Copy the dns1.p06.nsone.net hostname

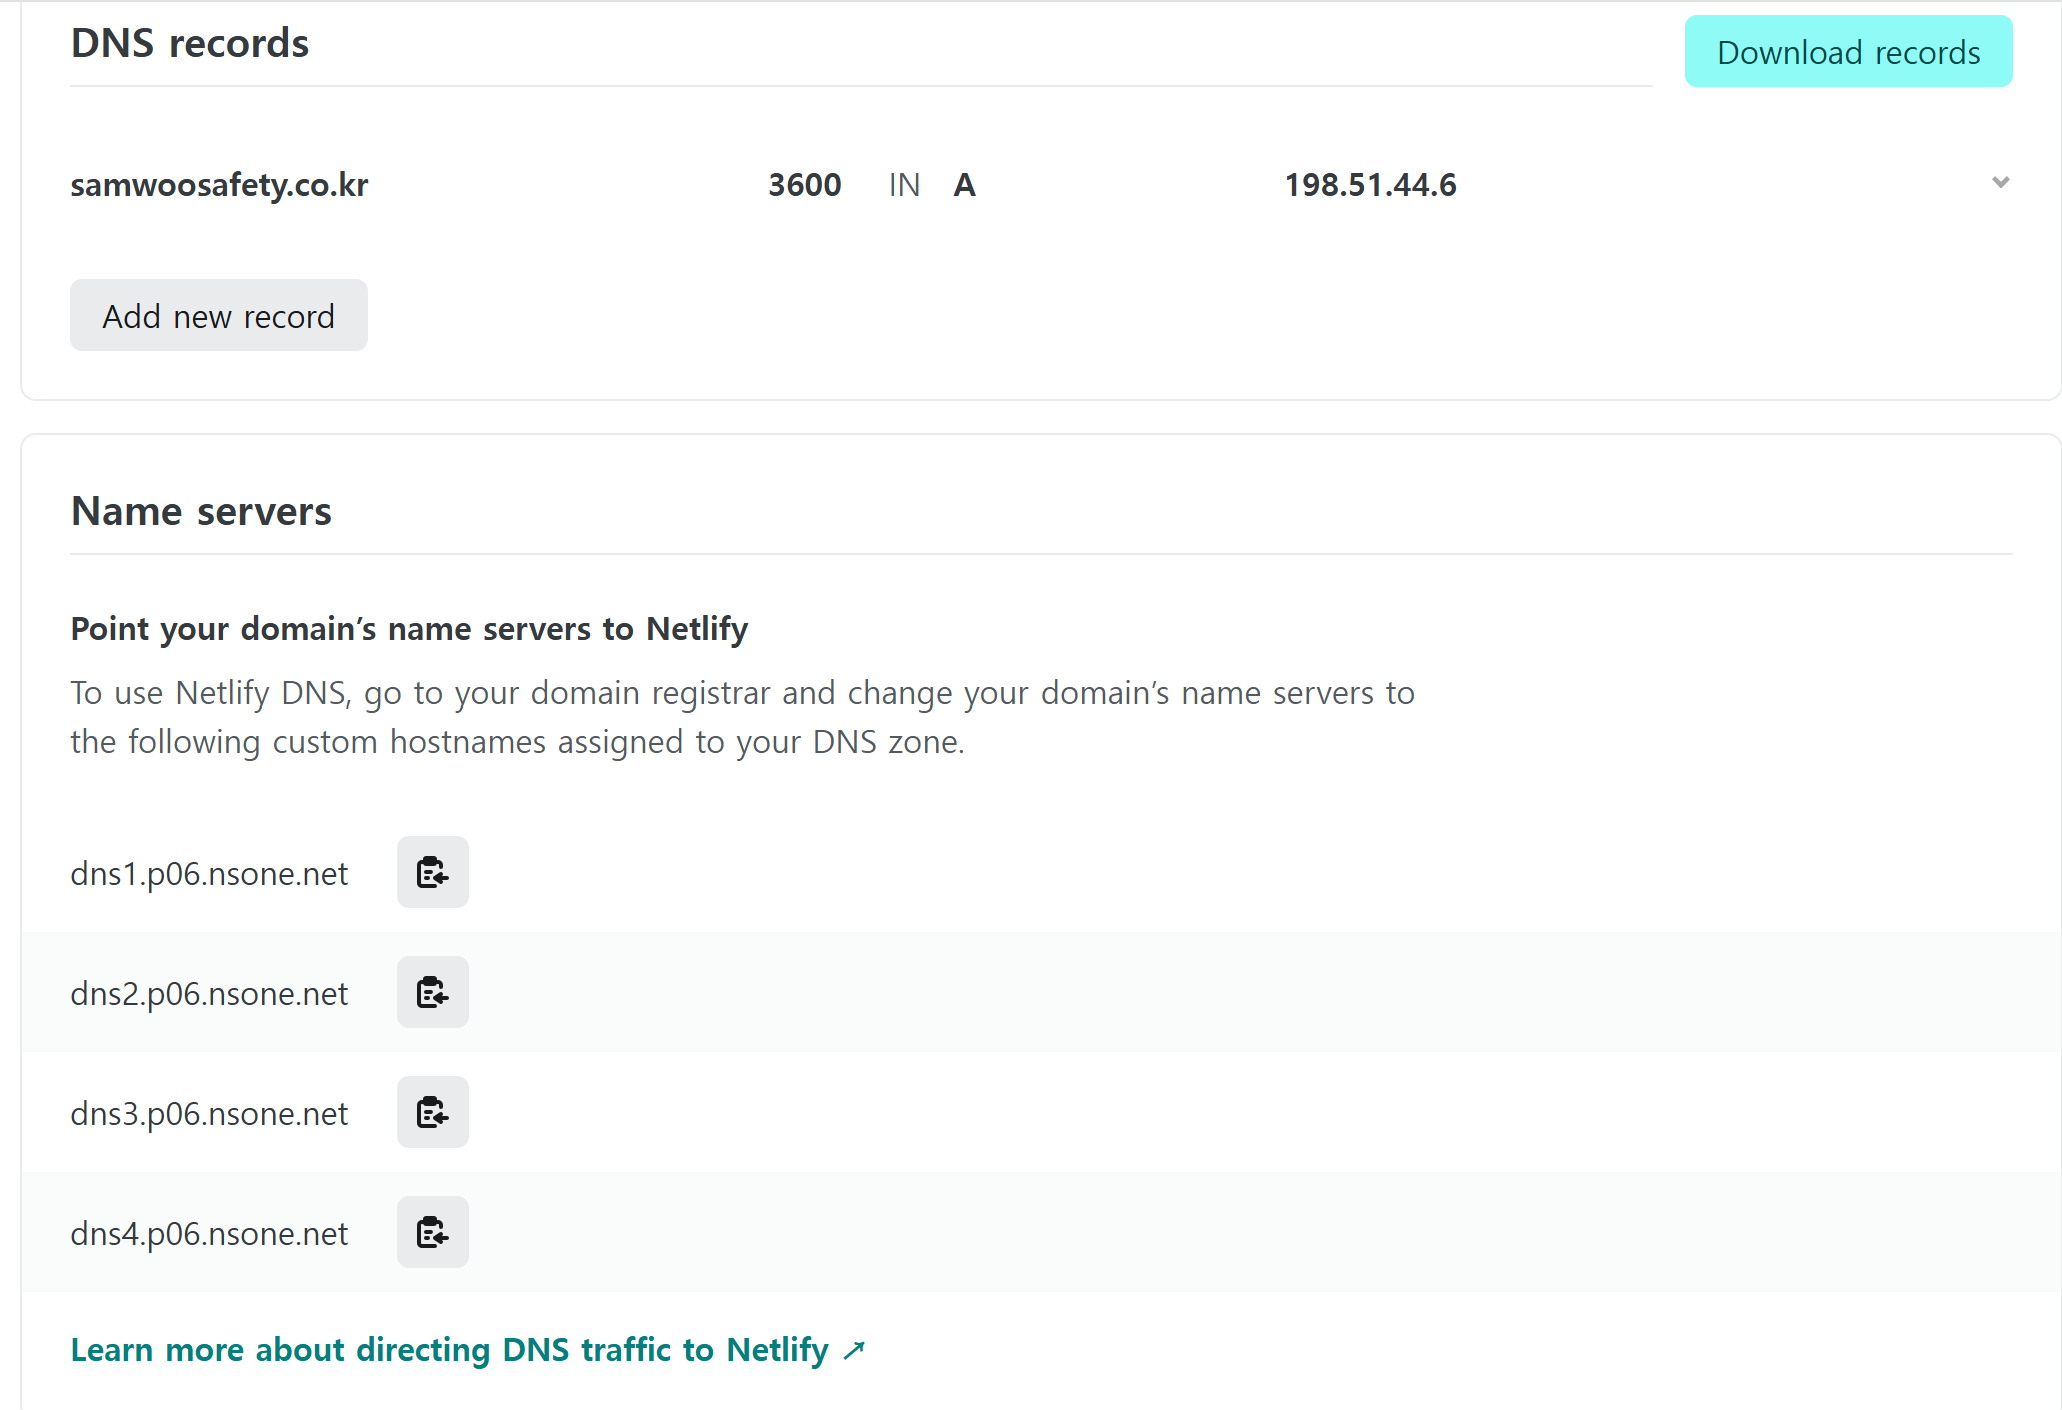[x=432, y=872]
